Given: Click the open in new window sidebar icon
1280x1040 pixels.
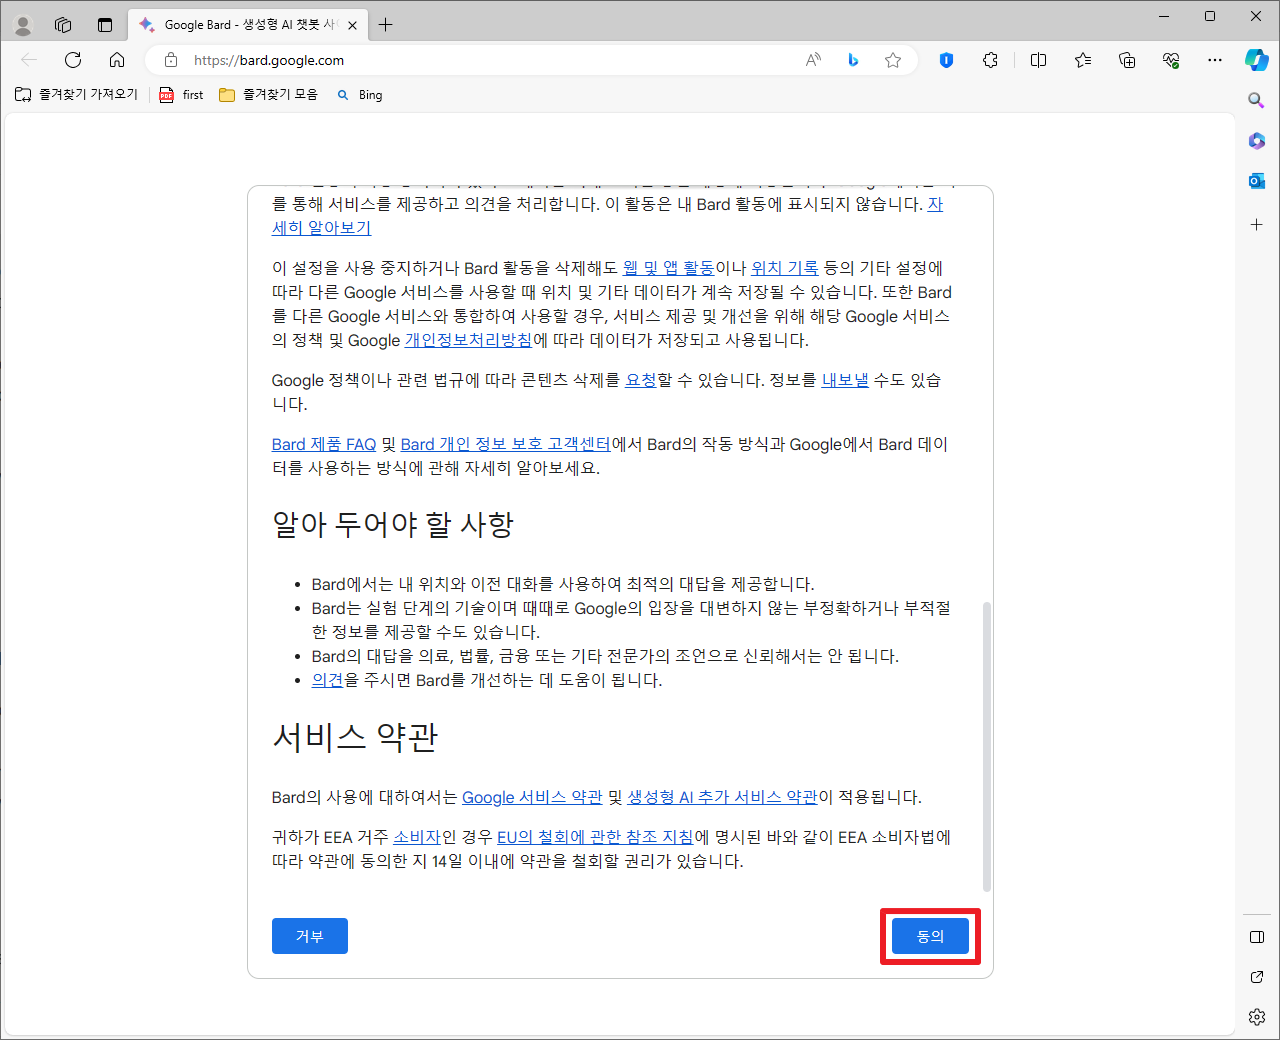Looking at the screenshot, I should 1257,977.
